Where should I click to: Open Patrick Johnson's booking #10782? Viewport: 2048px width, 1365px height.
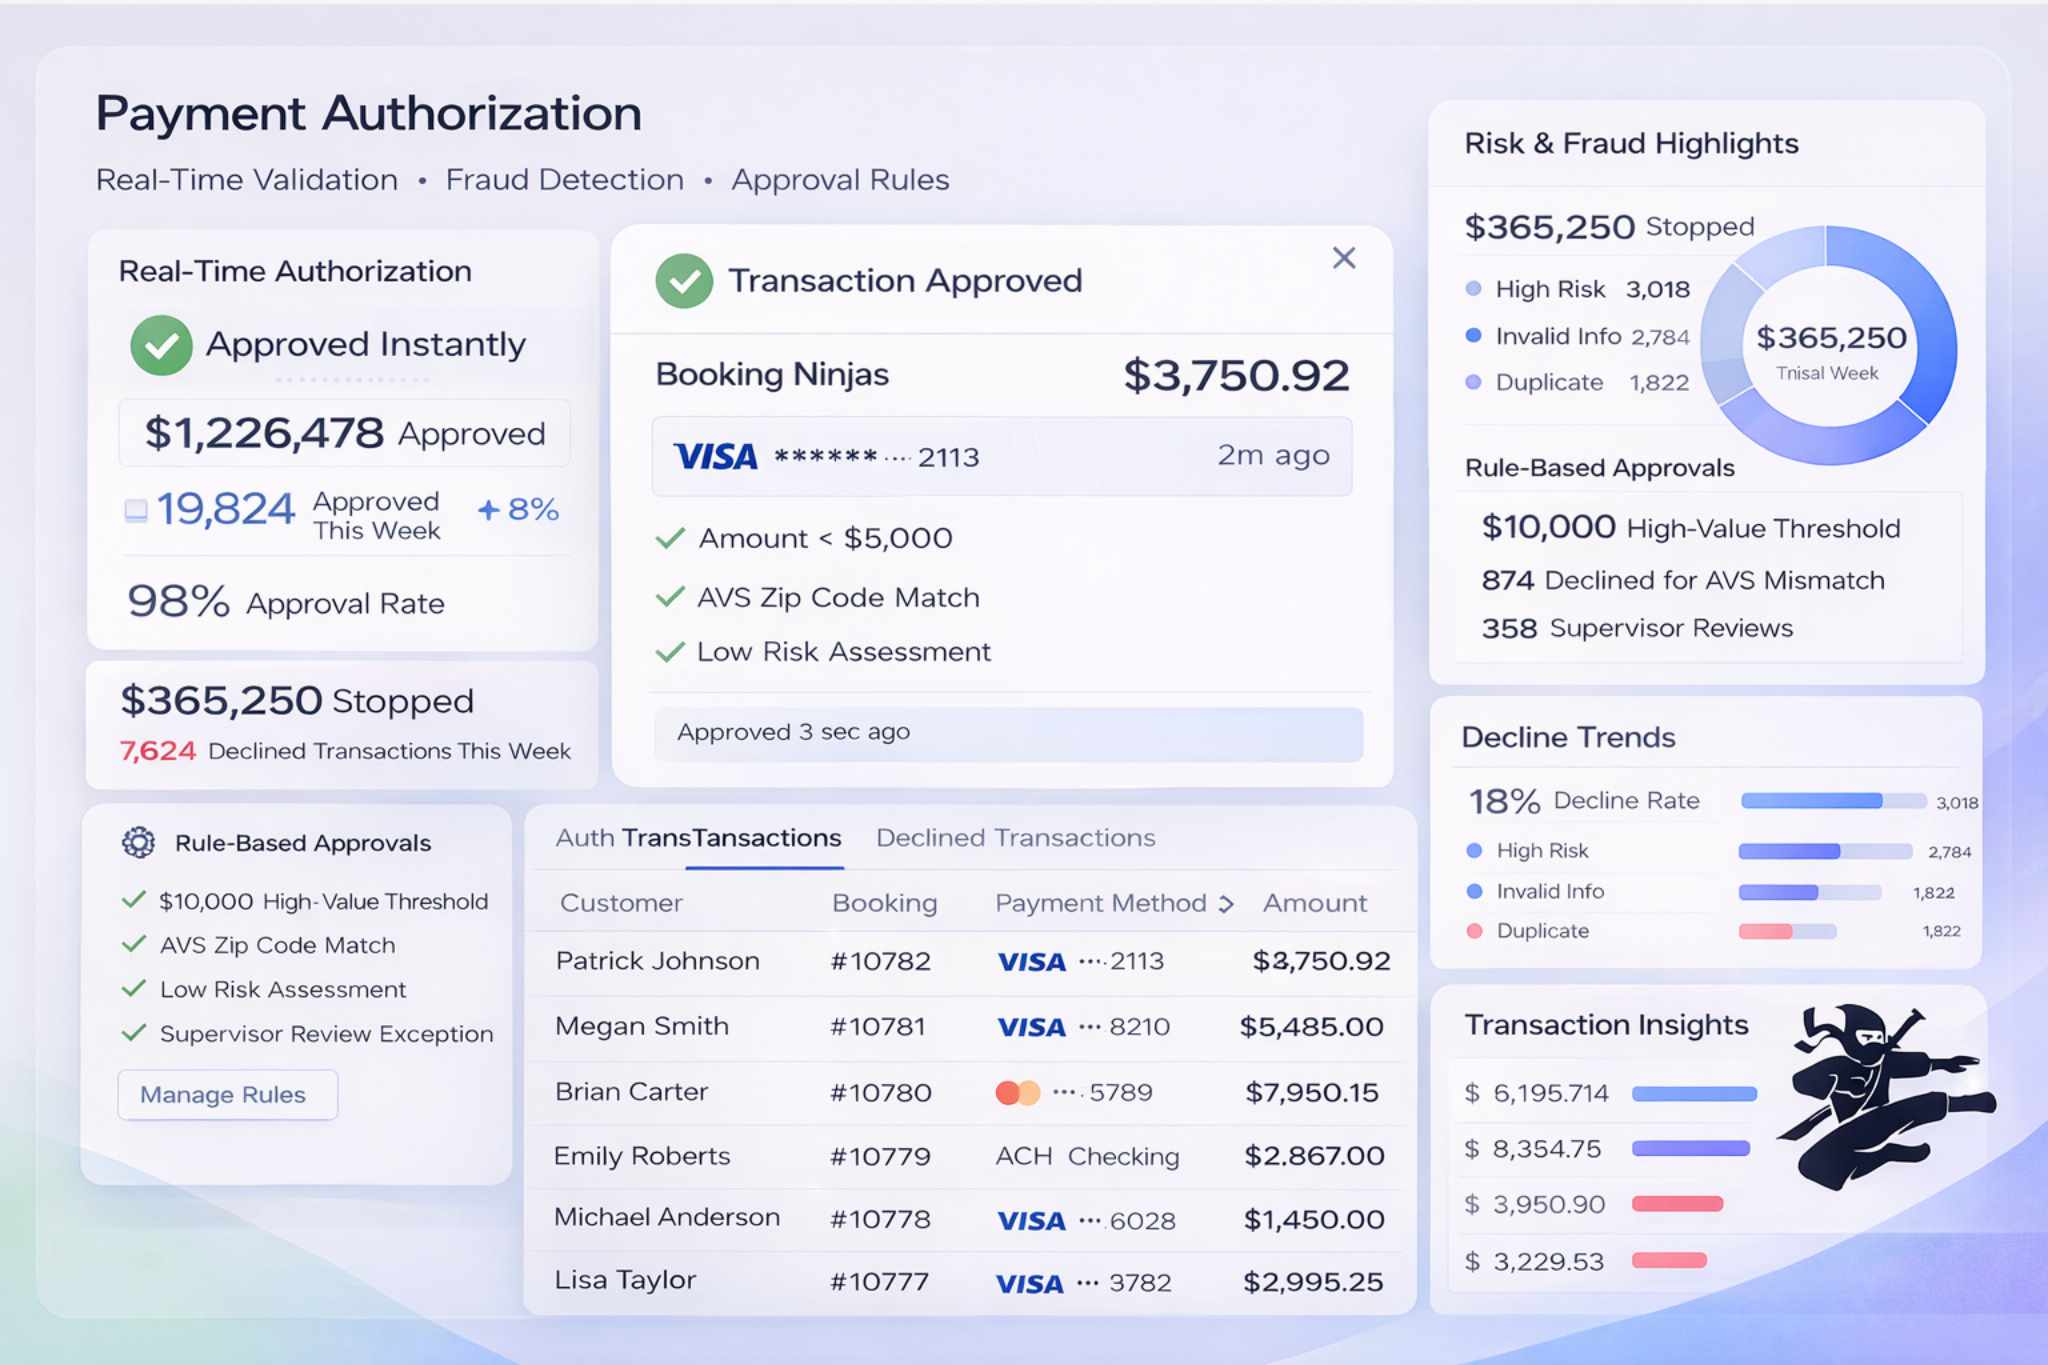[x=882, y=960]
